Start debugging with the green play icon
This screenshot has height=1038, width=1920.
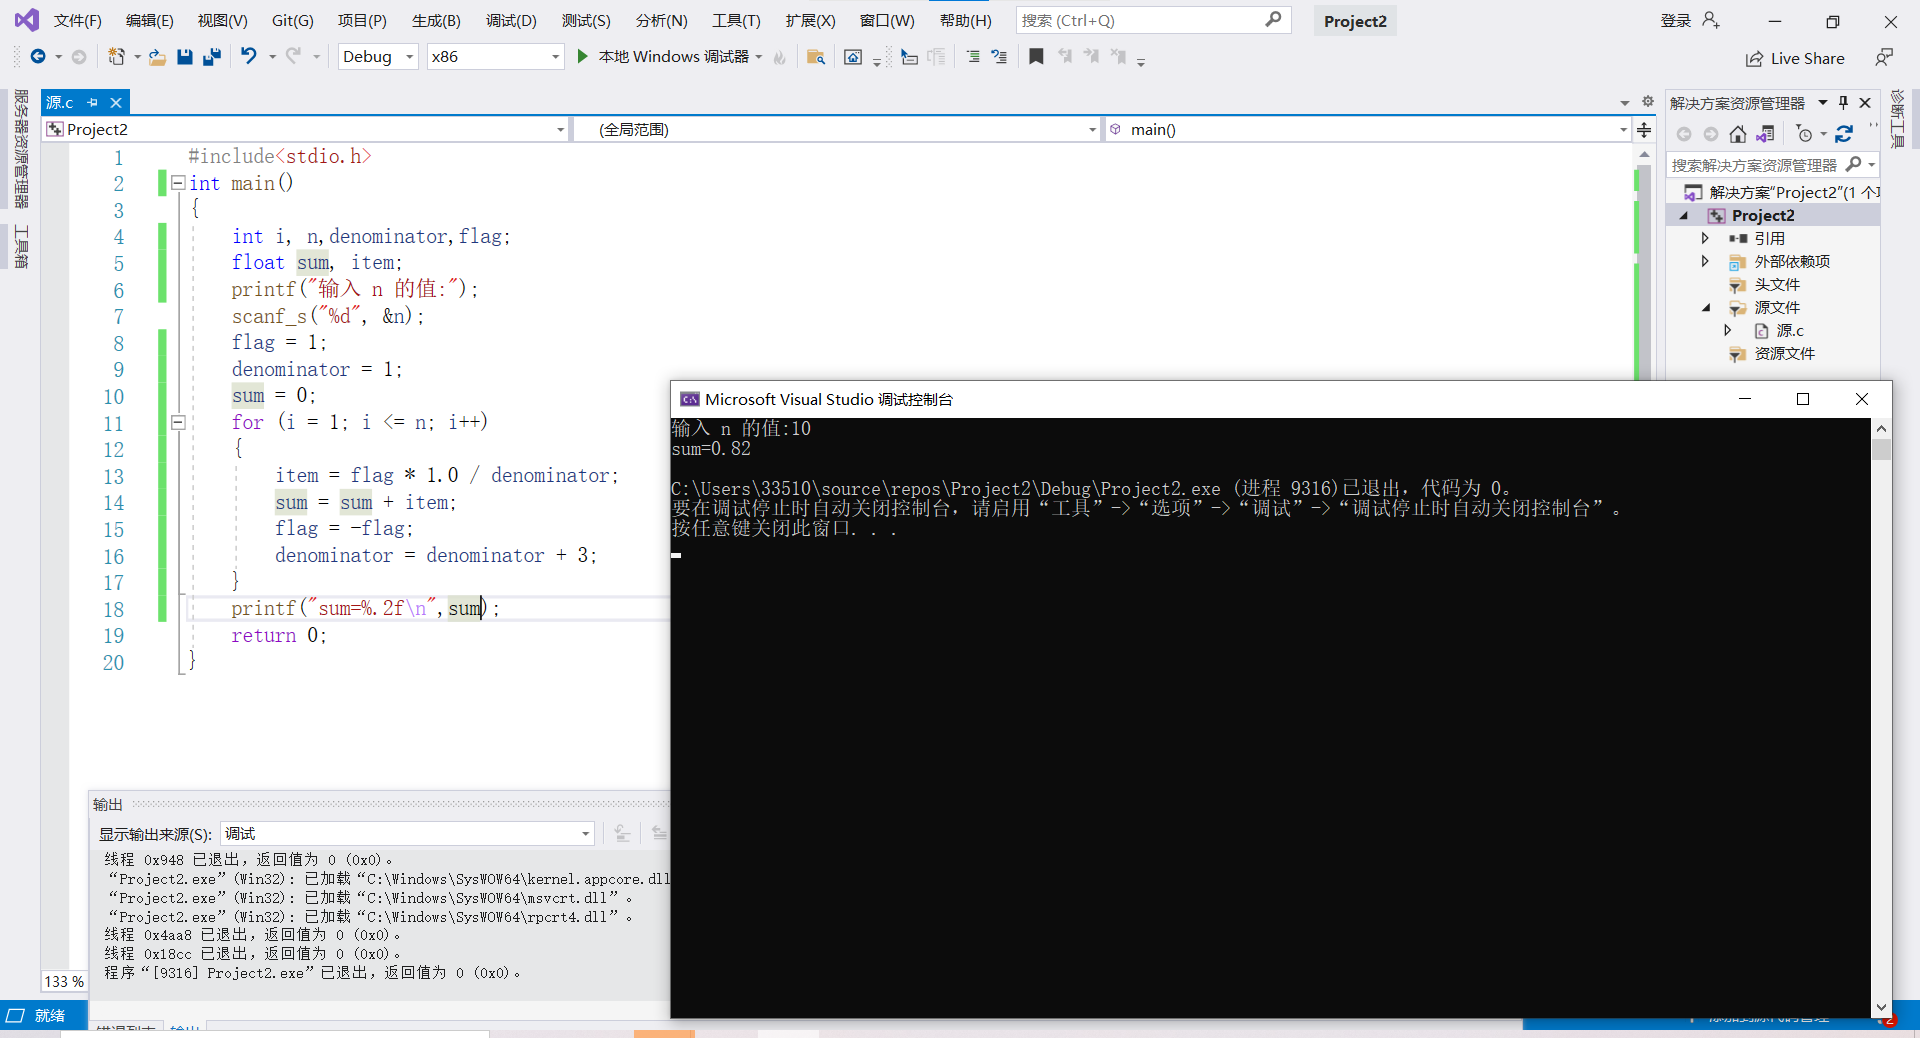582,57
